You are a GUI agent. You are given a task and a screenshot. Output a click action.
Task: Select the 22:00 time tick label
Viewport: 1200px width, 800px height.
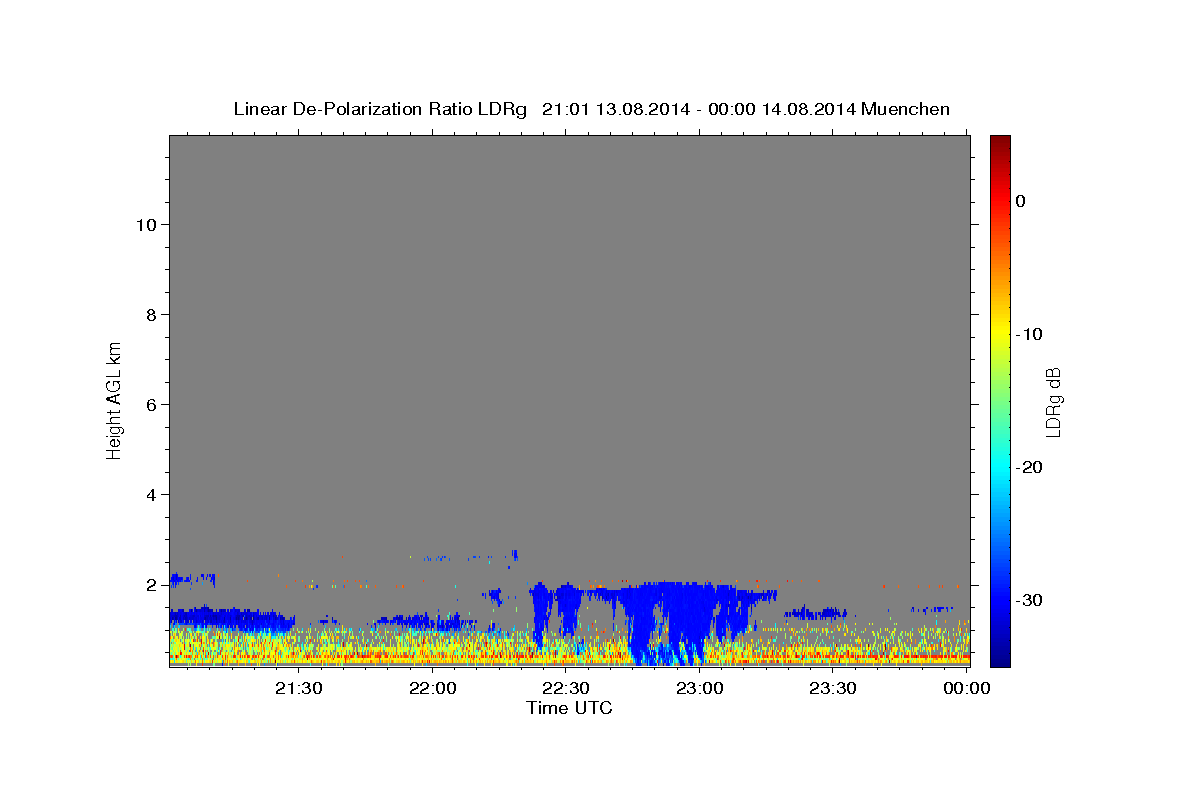(433, 688)
